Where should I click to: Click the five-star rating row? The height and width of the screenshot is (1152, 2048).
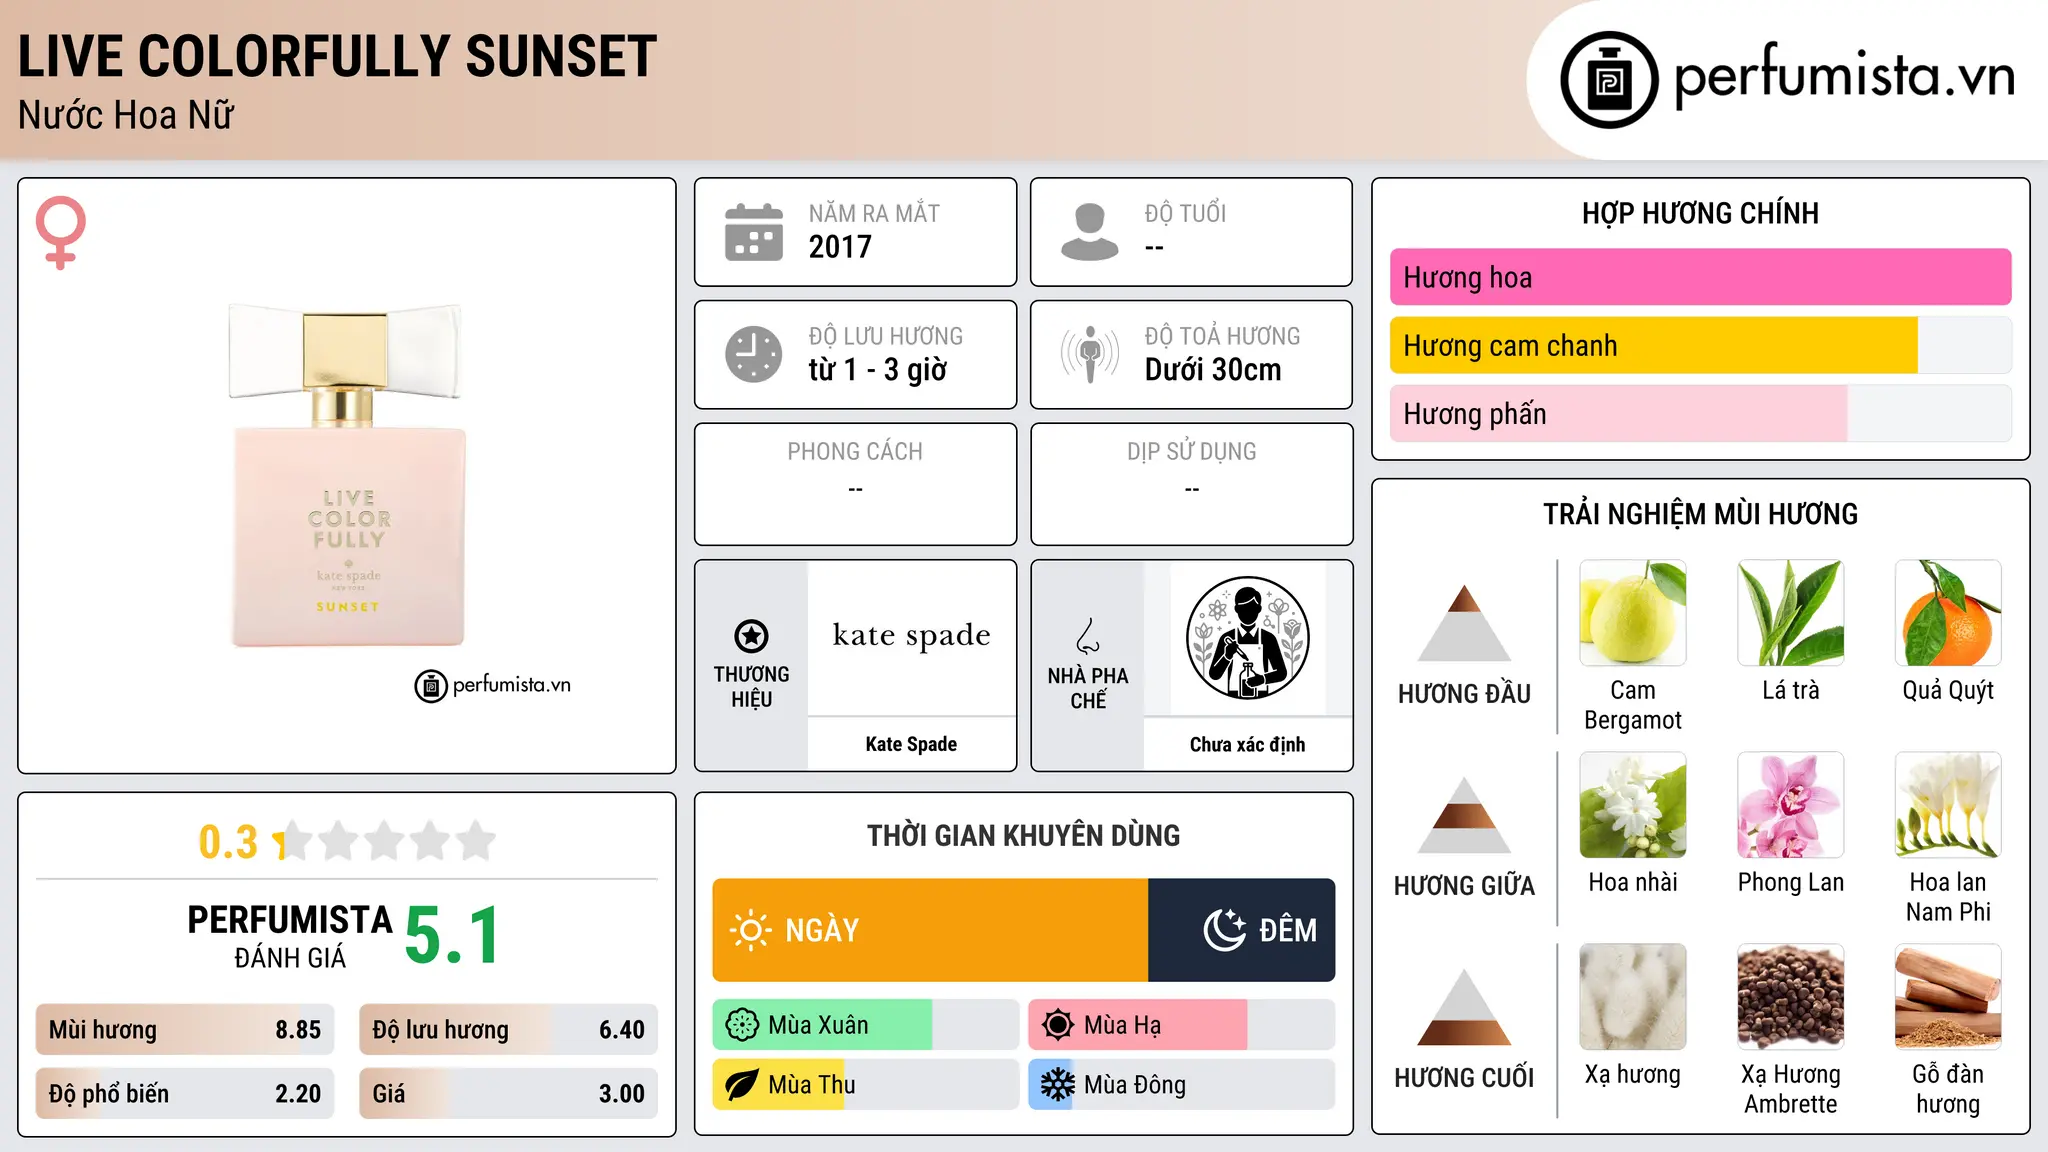385,841
